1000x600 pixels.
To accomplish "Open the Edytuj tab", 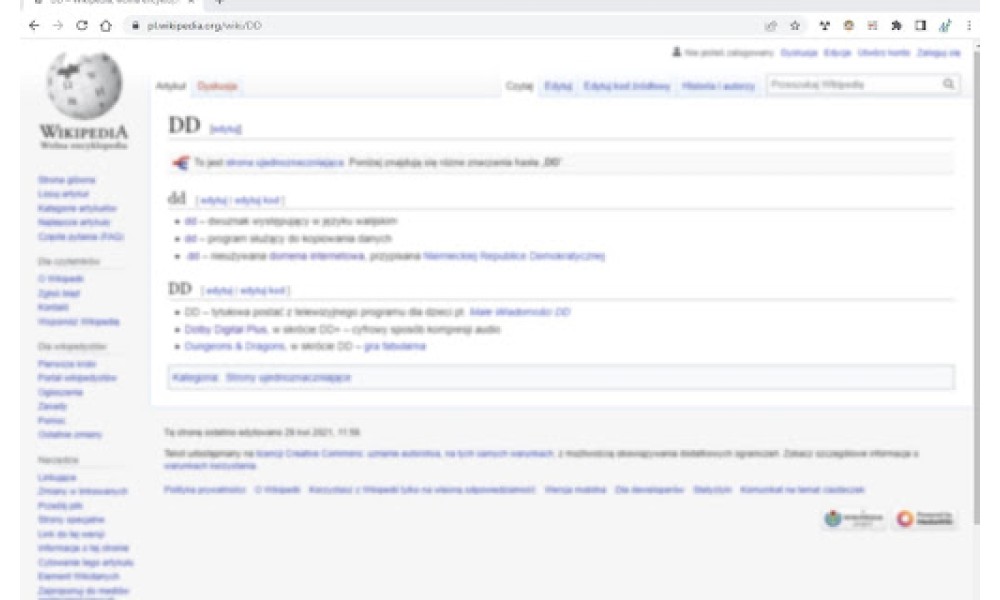I will 558,86.
